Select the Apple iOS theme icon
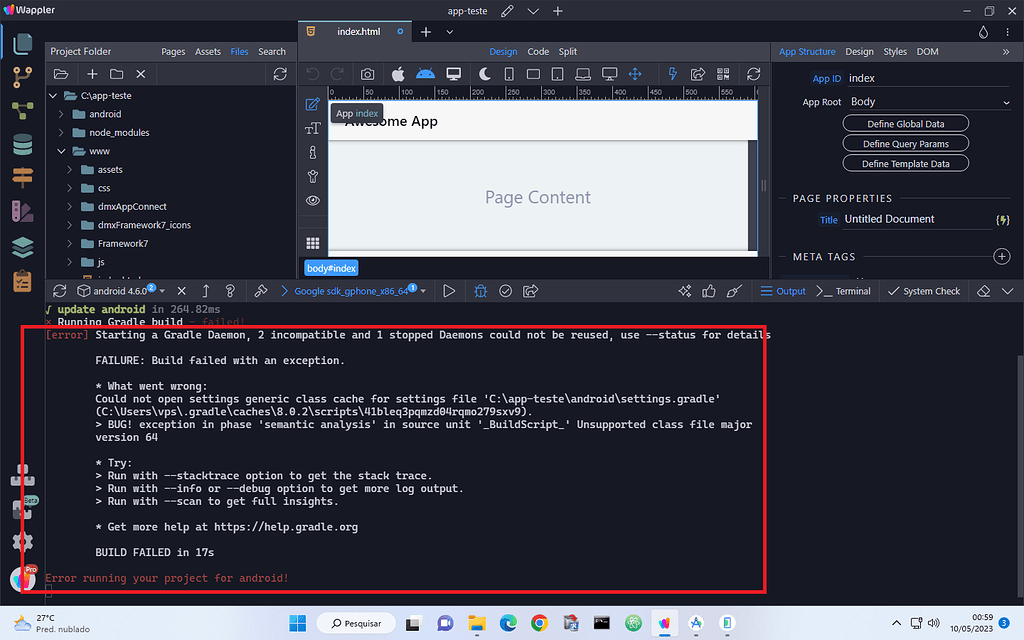Image resolution: width=1024 pixels, height=640 pixels. [x=398, y=74]
